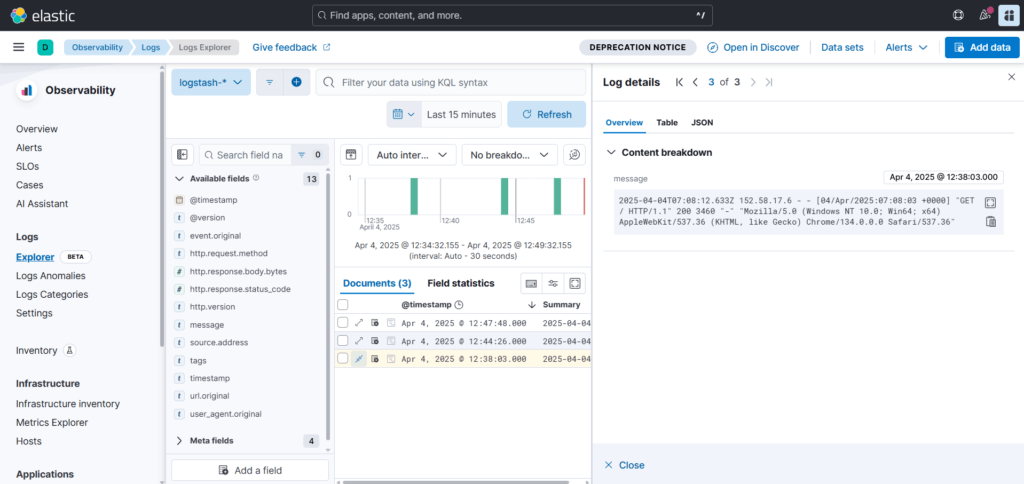Toggle the field list sidebar icon
The width and height of the screenshot is (1024, 484).
click(x=182, y=155)
